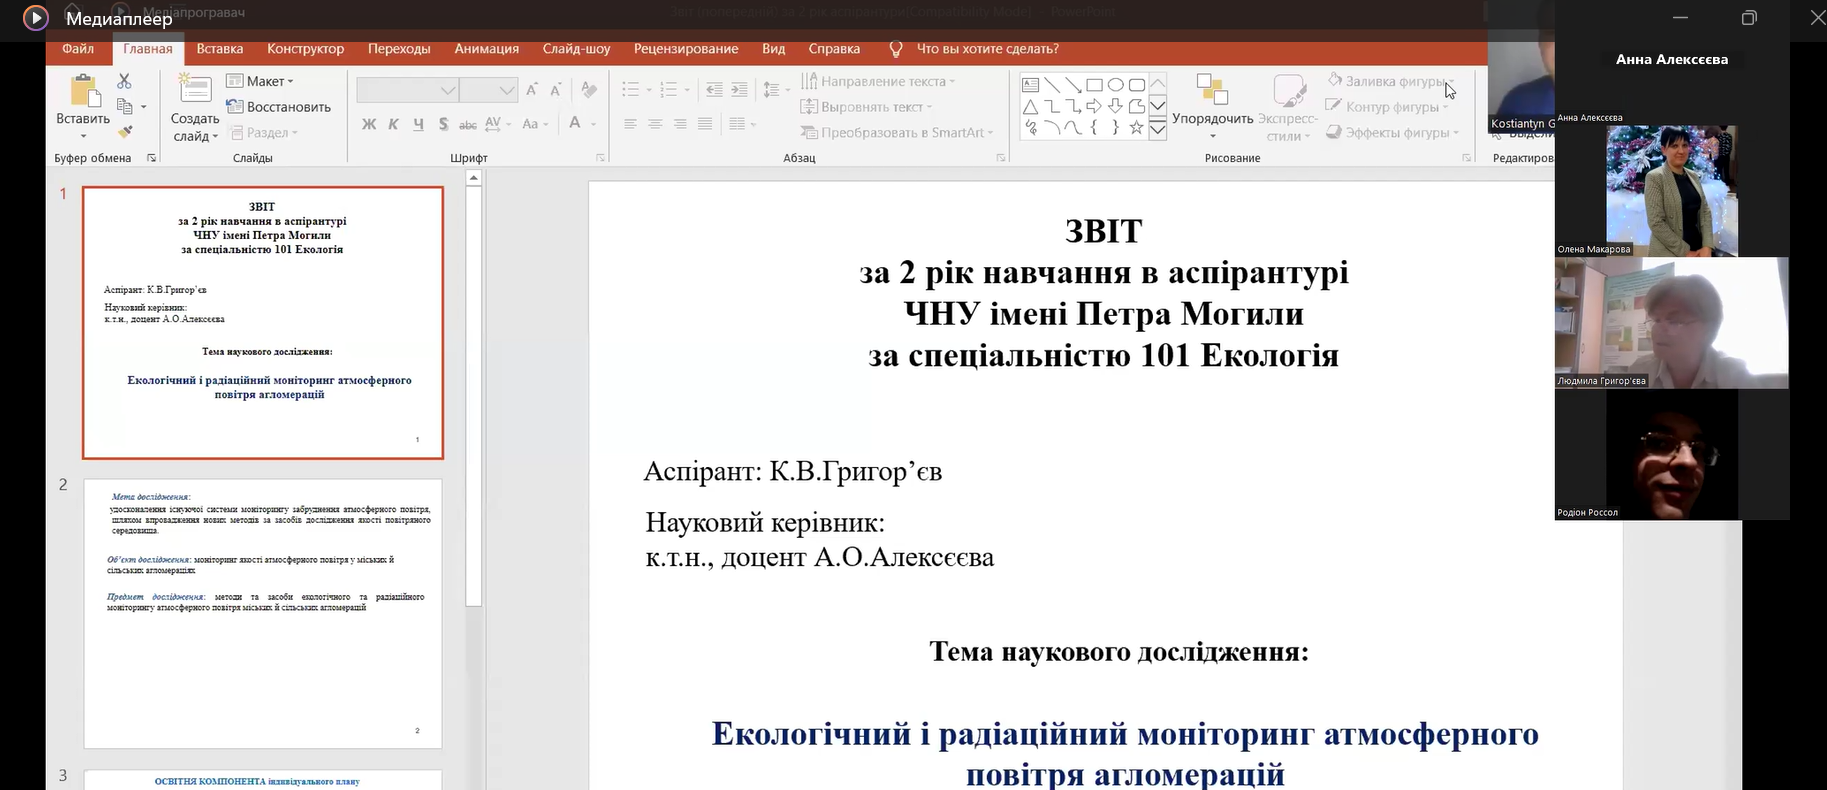Select the rectangle shape
1827x790 pixels.
1094,85
